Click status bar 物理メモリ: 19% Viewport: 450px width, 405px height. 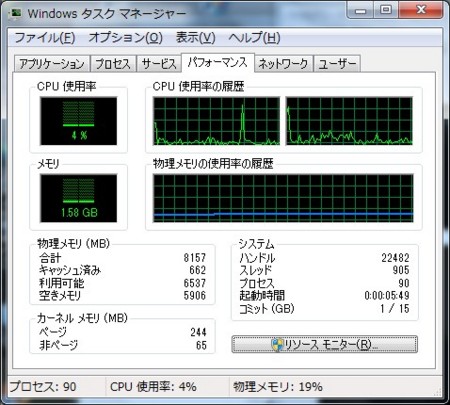[x=278, y=387]
